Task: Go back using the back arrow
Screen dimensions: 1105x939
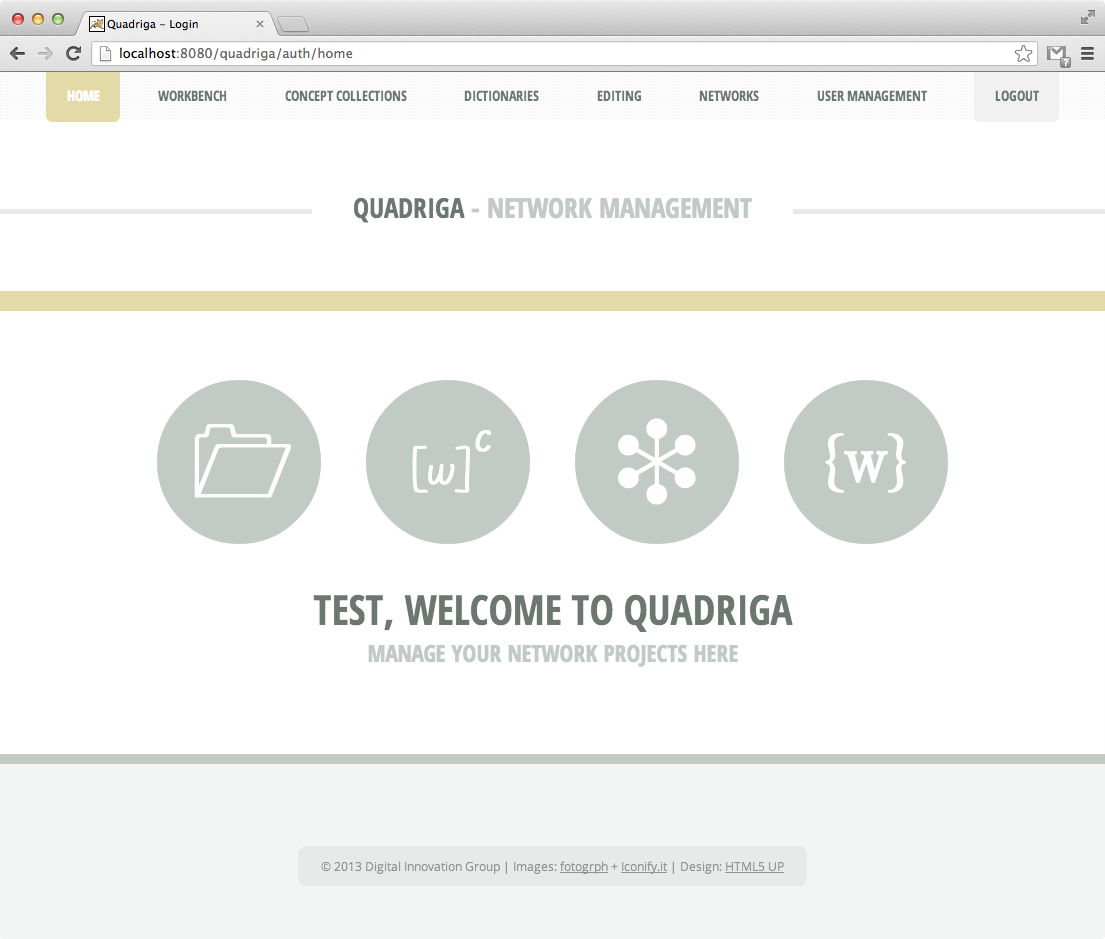Action: pyautogui.click(x=17, y=54)
